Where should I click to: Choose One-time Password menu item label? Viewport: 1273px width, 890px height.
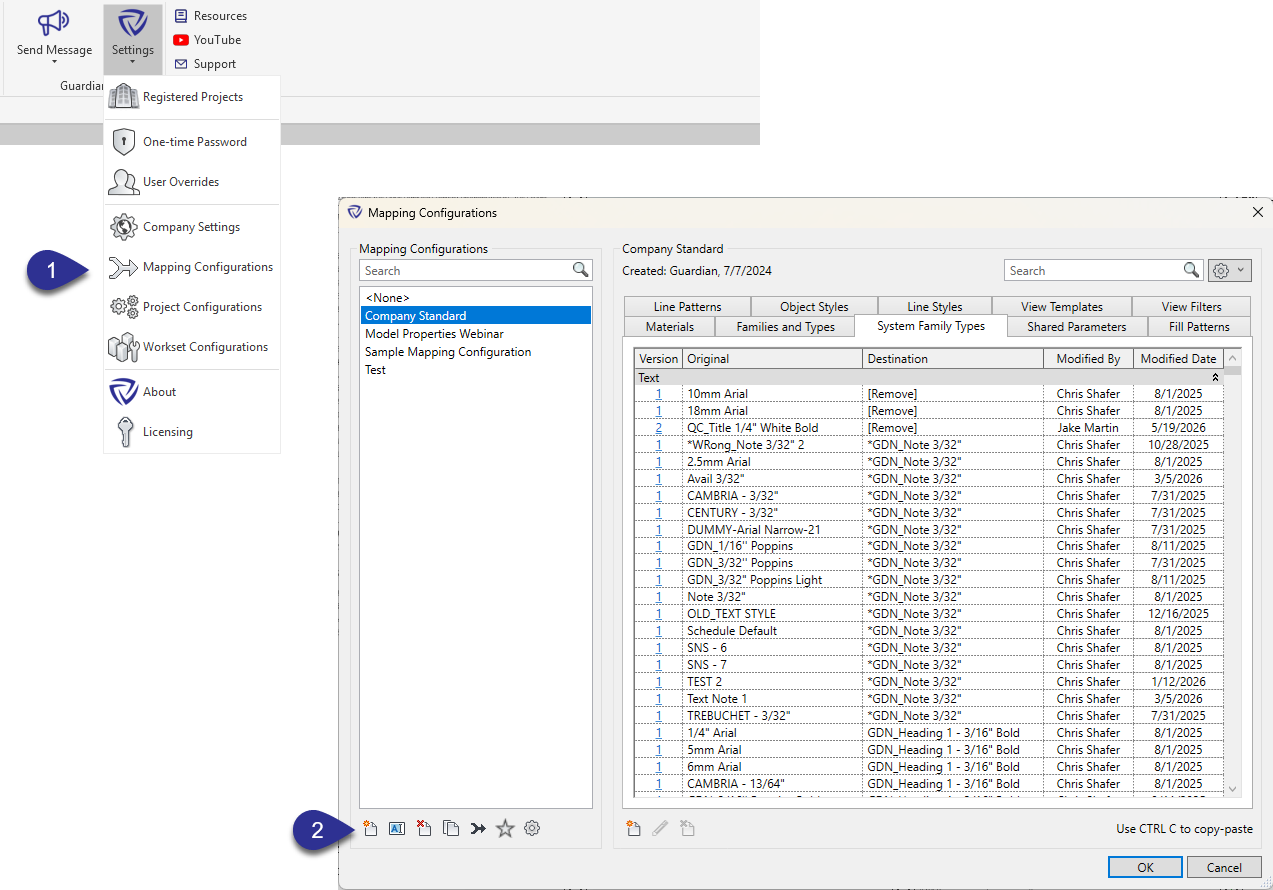[x=195, y=142]
